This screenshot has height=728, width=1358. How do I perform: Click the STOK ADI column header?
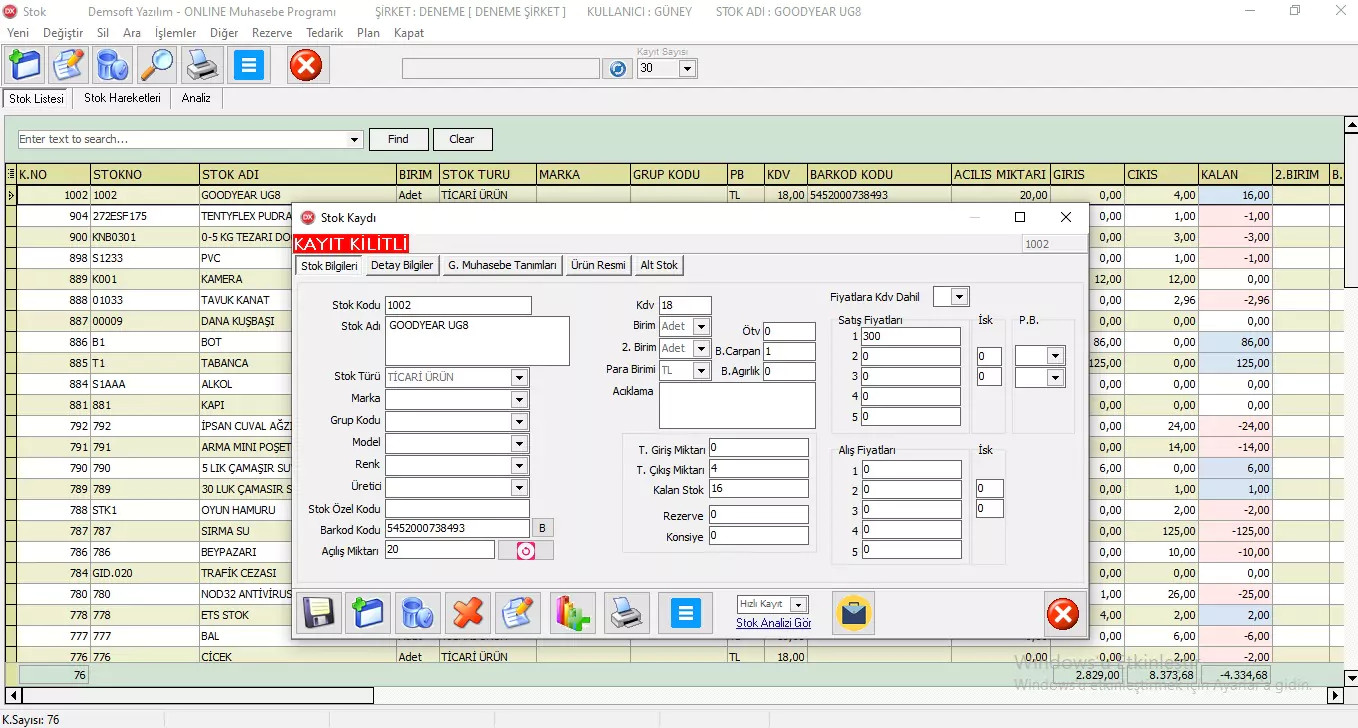[297, 174]
